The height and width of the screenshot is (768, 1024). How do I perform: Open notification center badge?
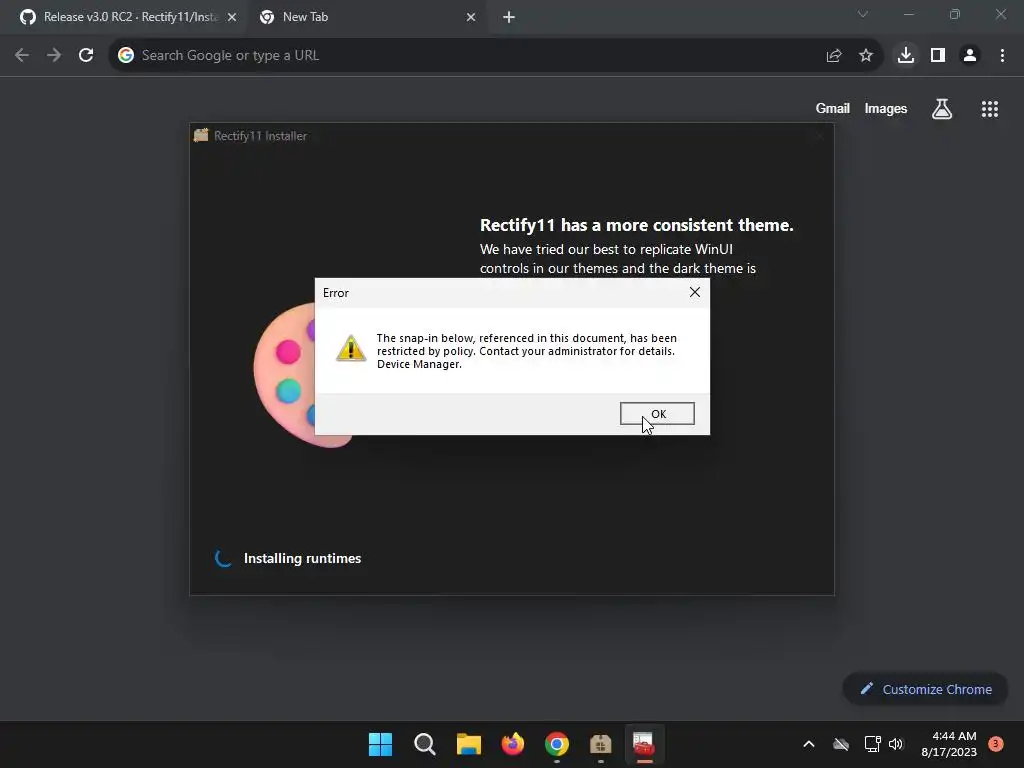[x=995, y=744]
